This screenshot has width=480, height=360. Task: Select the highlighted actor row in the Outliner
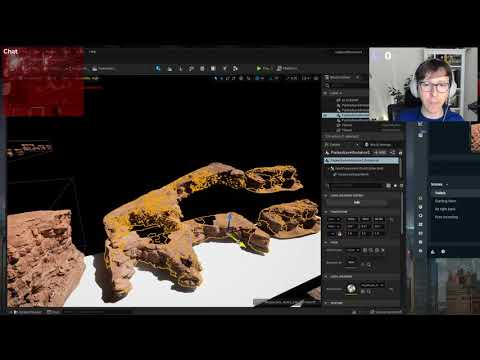[346, 115]
